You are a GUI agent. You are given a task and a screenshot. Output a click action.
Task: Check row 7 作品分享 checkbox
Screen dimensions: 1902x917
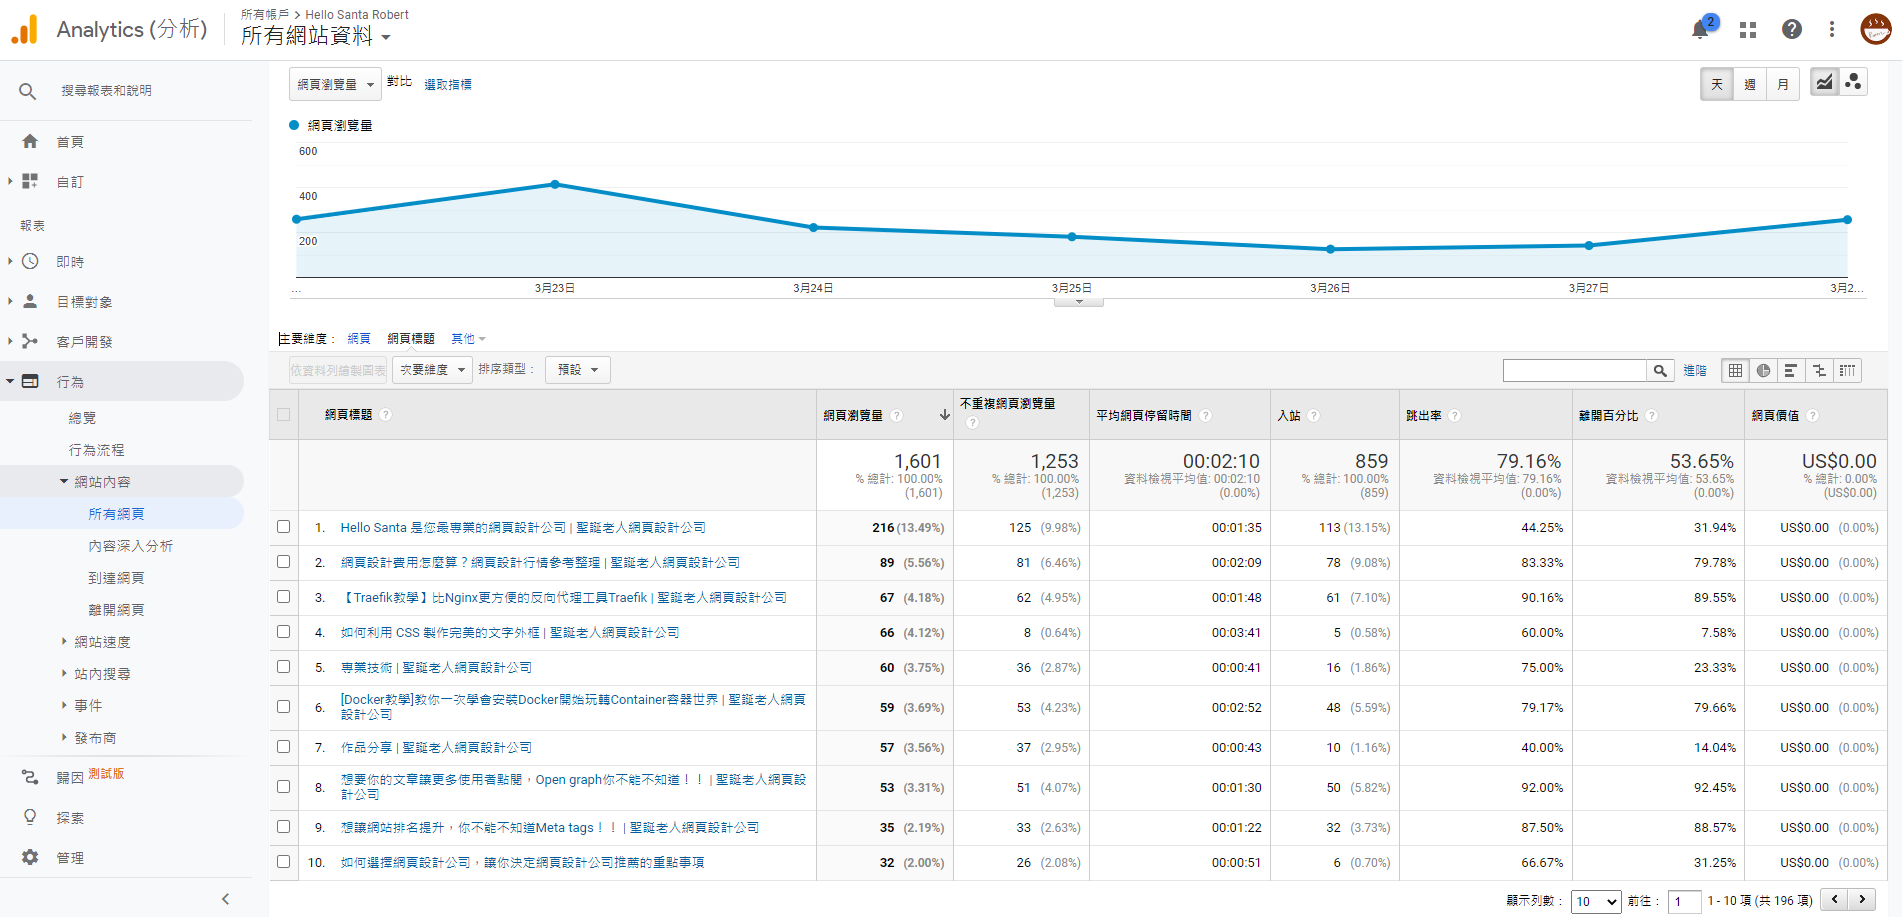pyautogui.click(x=284, y=747)
